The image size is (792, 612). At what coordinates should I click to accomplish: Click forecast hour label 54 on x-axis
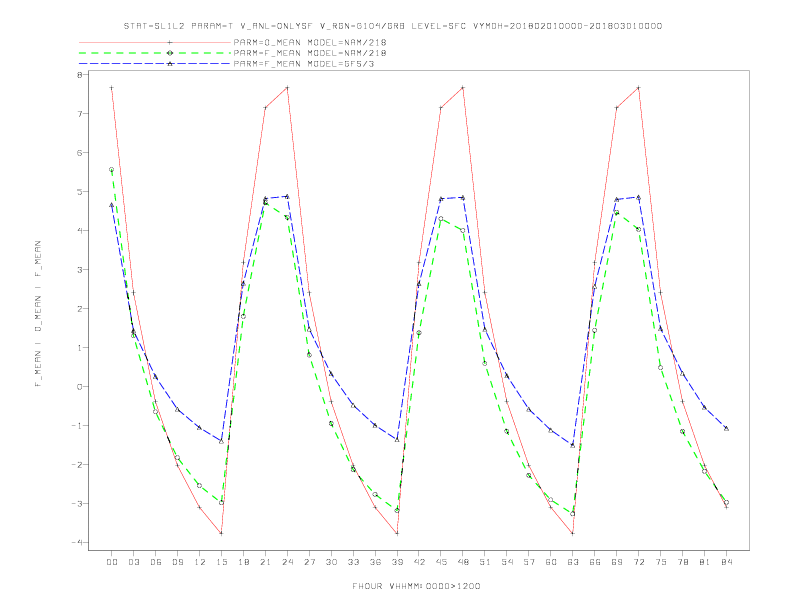(507, 562)
